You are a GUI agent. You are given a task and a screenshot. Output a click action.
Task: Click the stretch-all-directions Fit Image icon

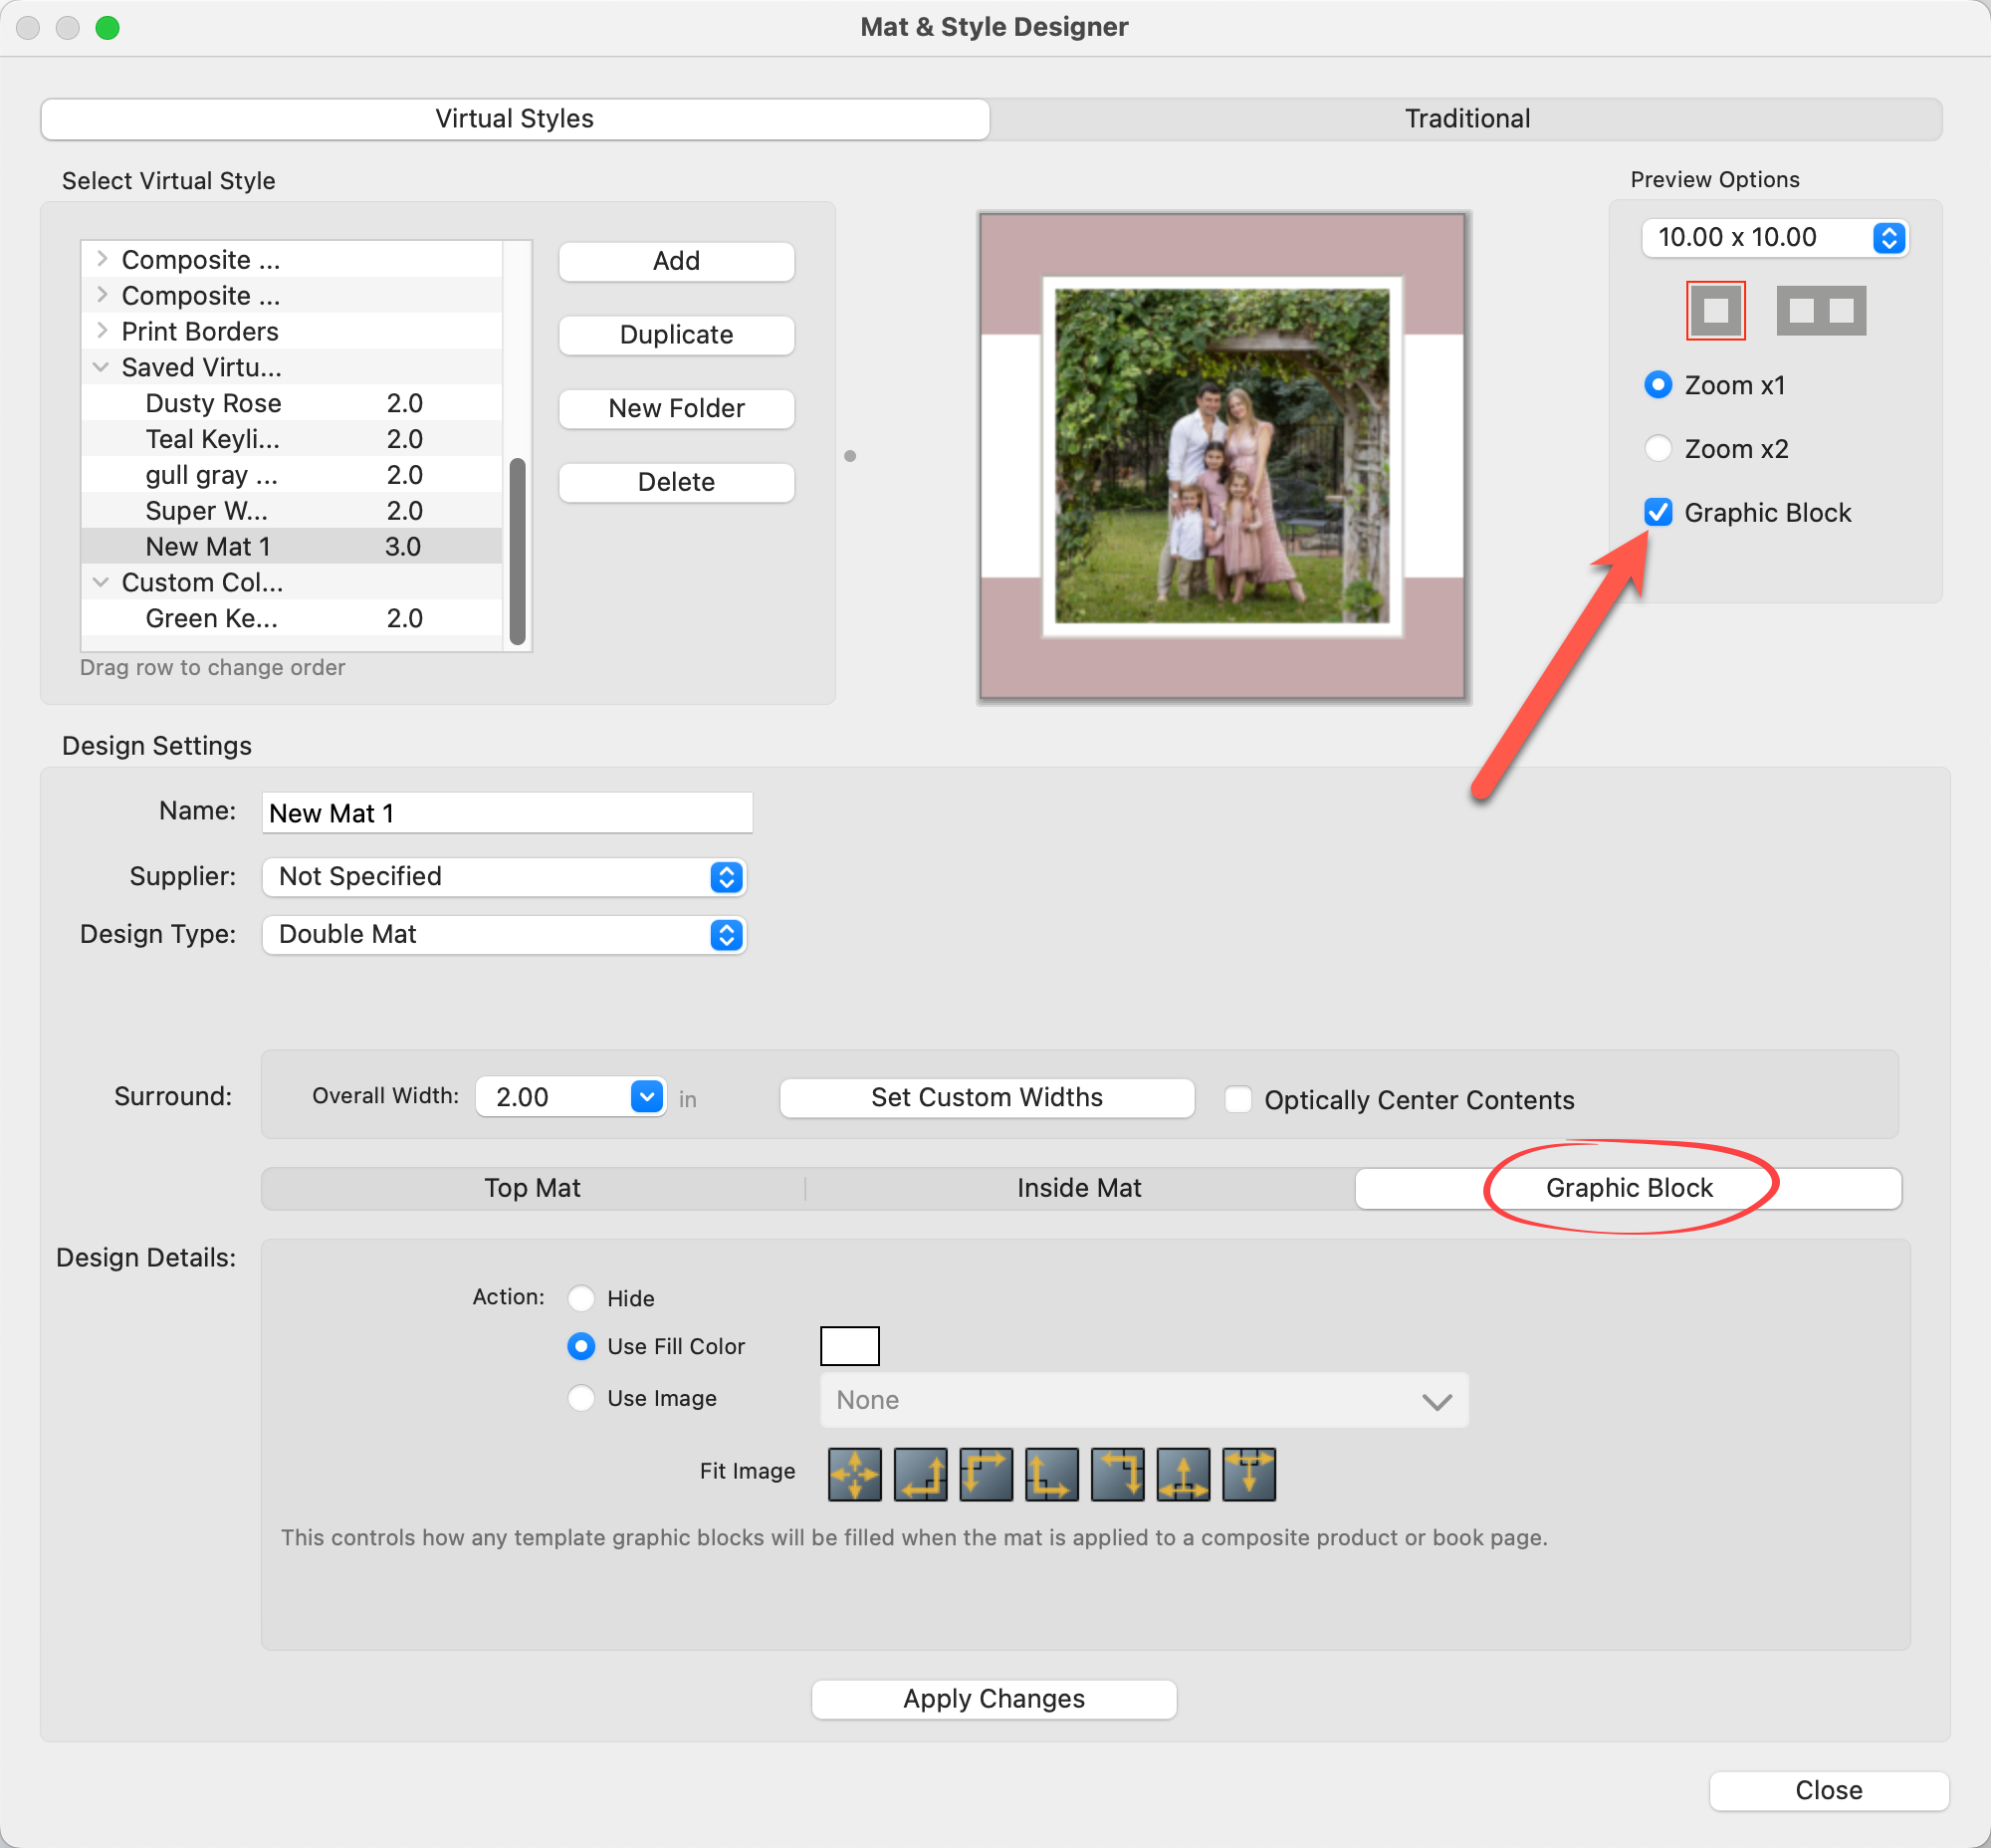tap(854, 1474)
